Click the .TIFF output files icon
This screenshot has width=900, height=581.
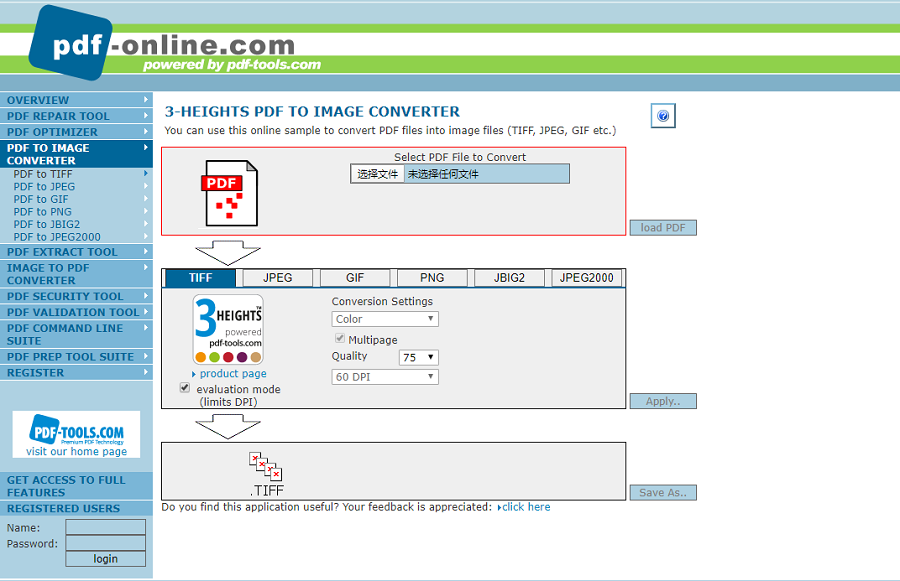point(266,474)
